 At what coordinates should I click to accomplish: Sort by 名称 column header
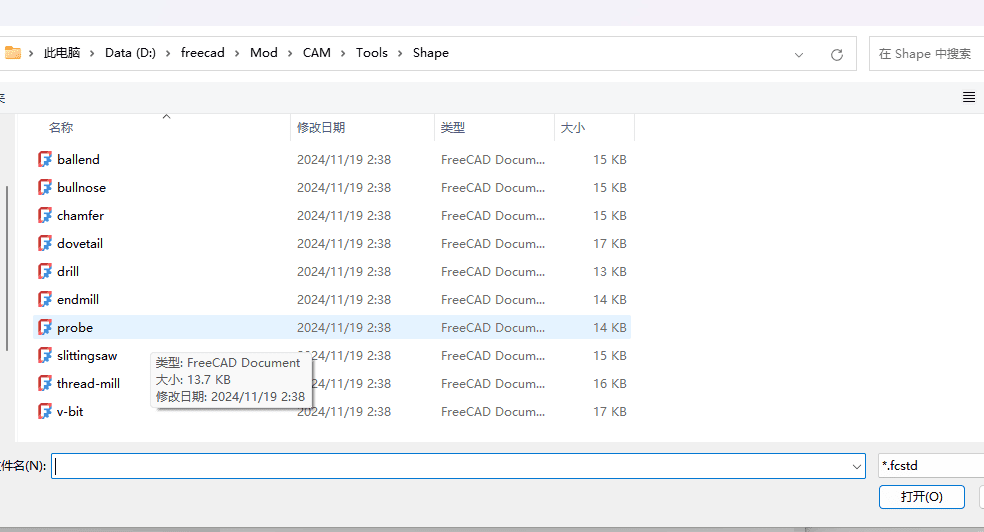coord(61,128)
